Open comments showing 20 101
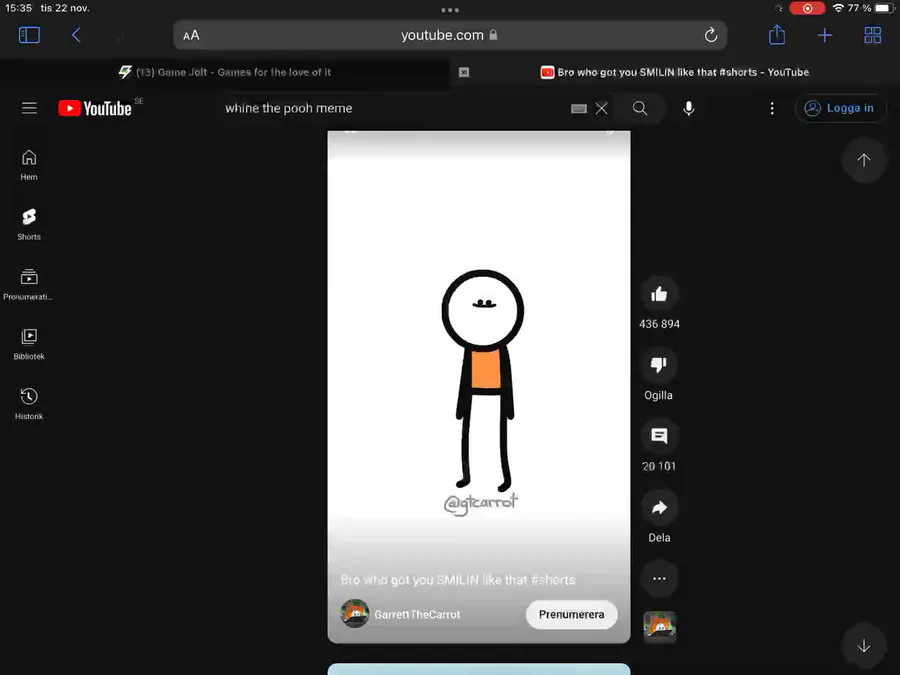Viewport: 900px width, 675px height. pos(659,436)
